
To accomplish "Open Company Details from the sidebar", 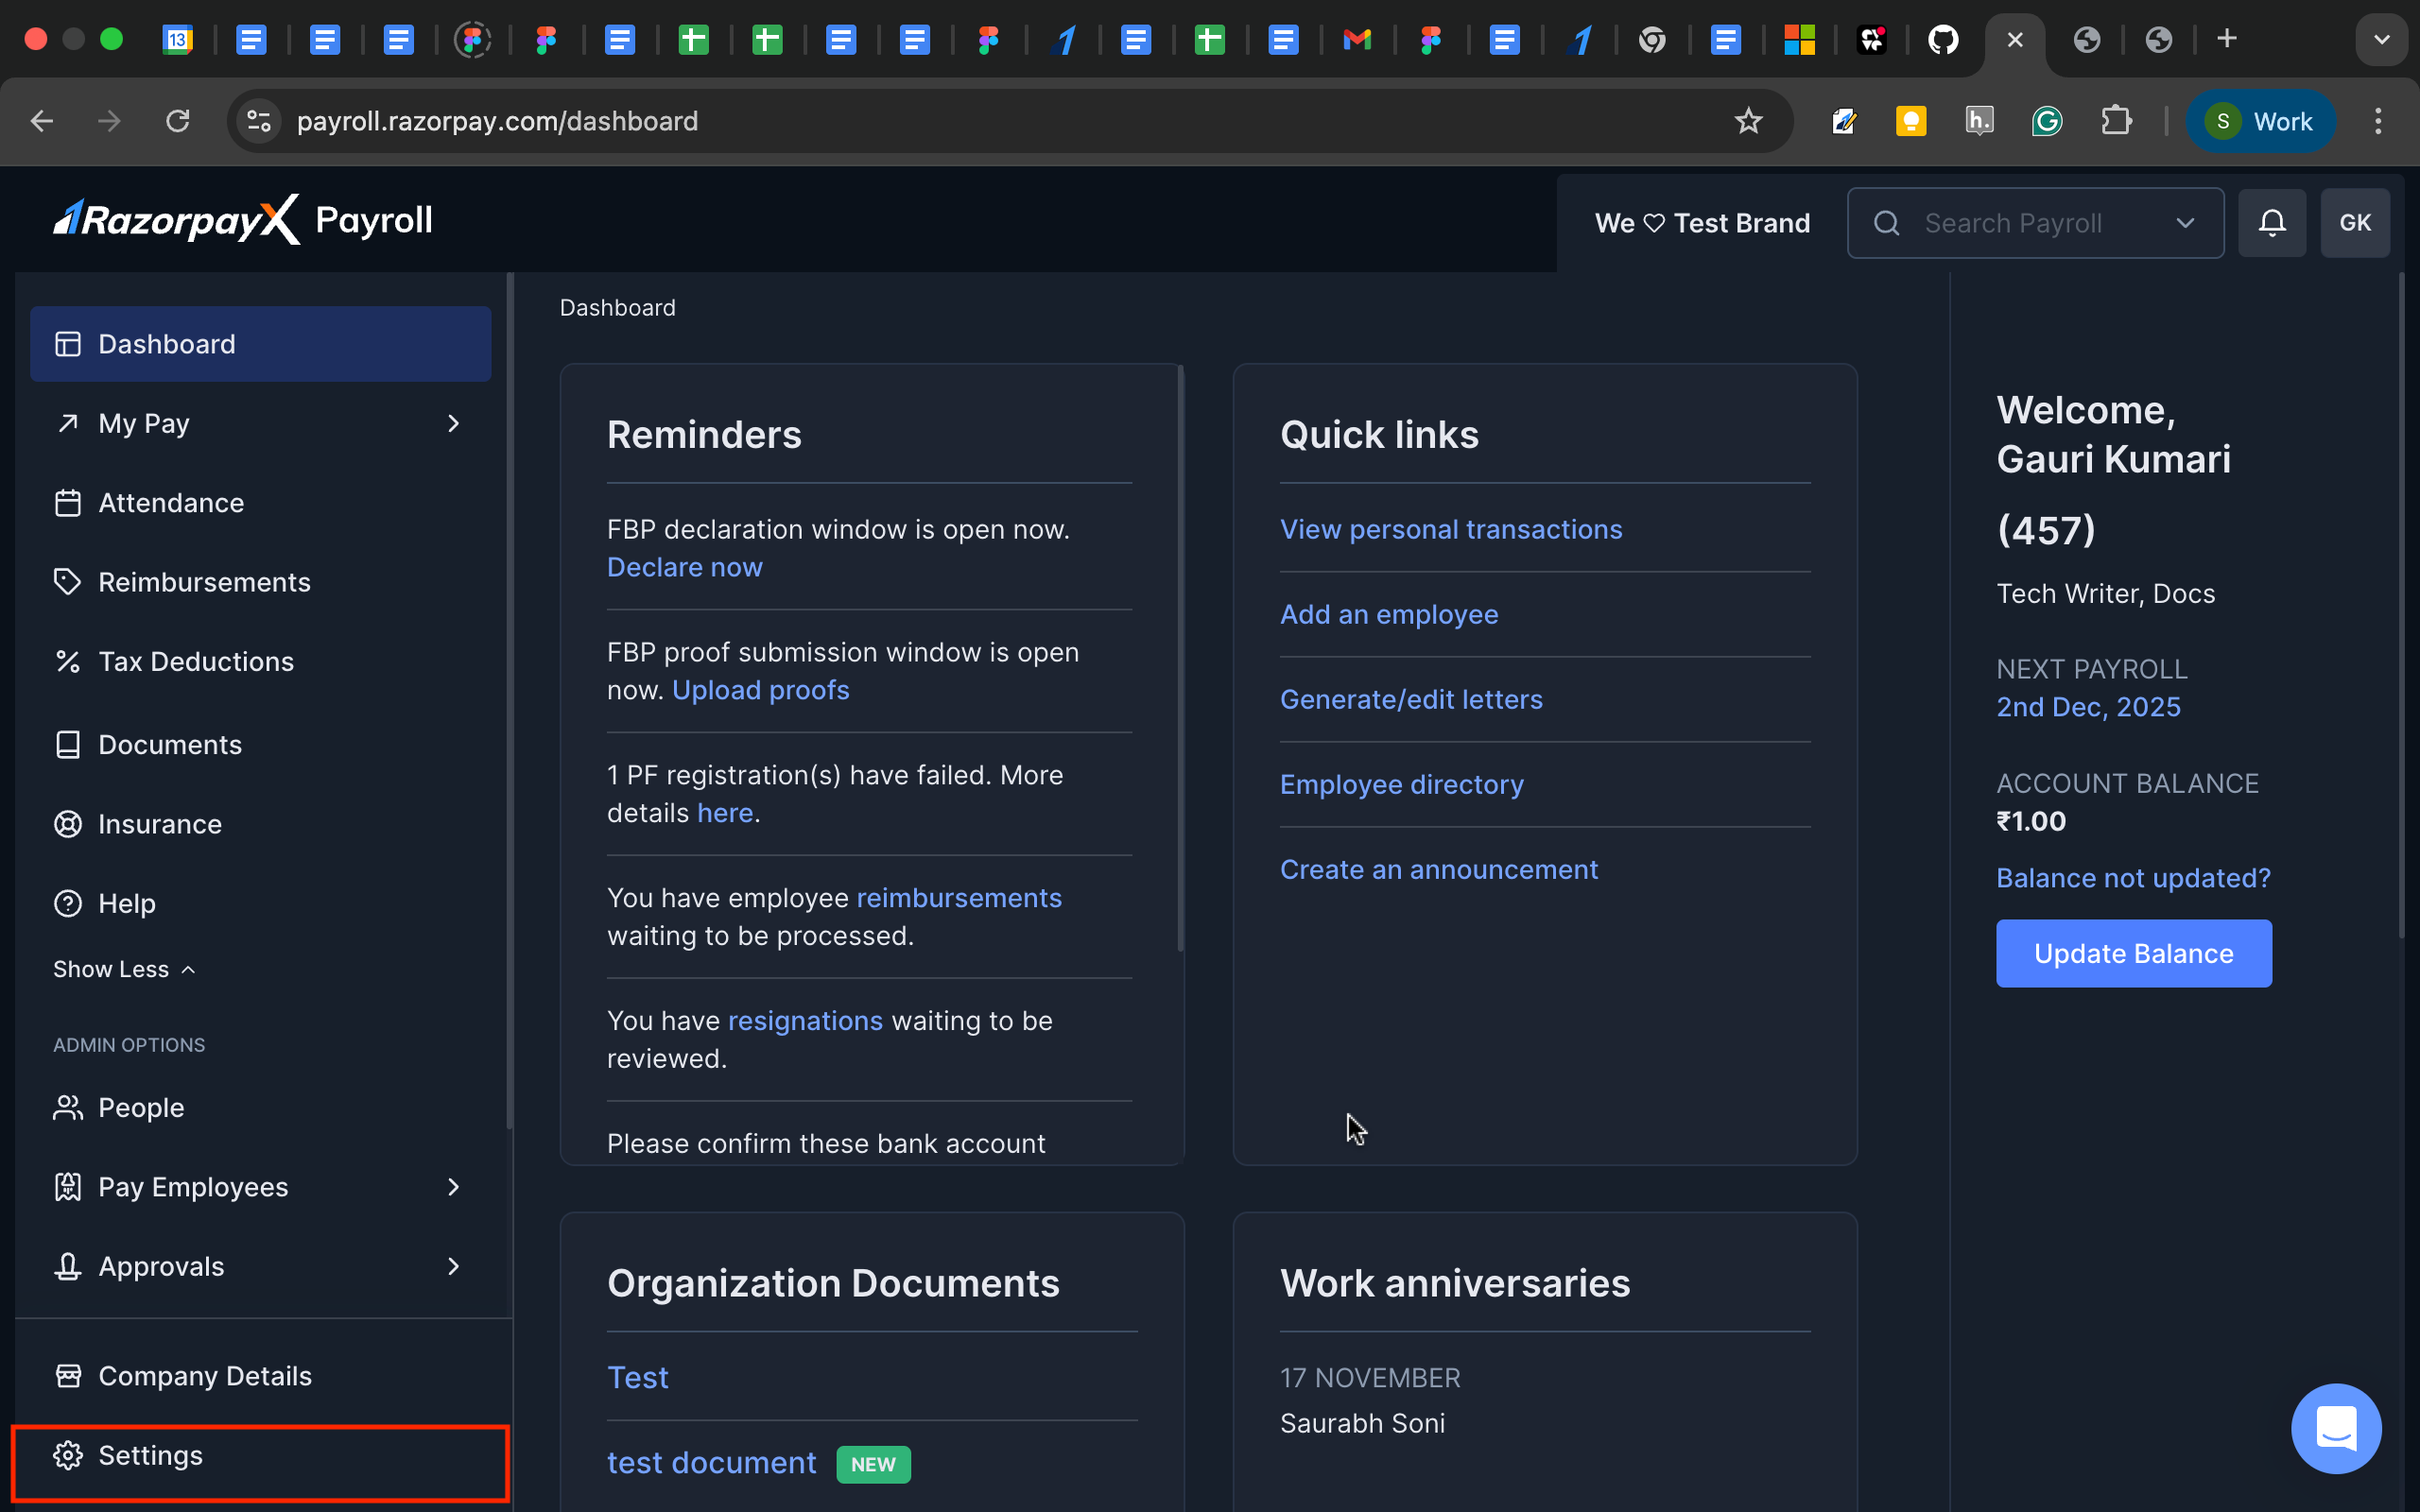I will pyautogui.click(x=260, y=1376).
